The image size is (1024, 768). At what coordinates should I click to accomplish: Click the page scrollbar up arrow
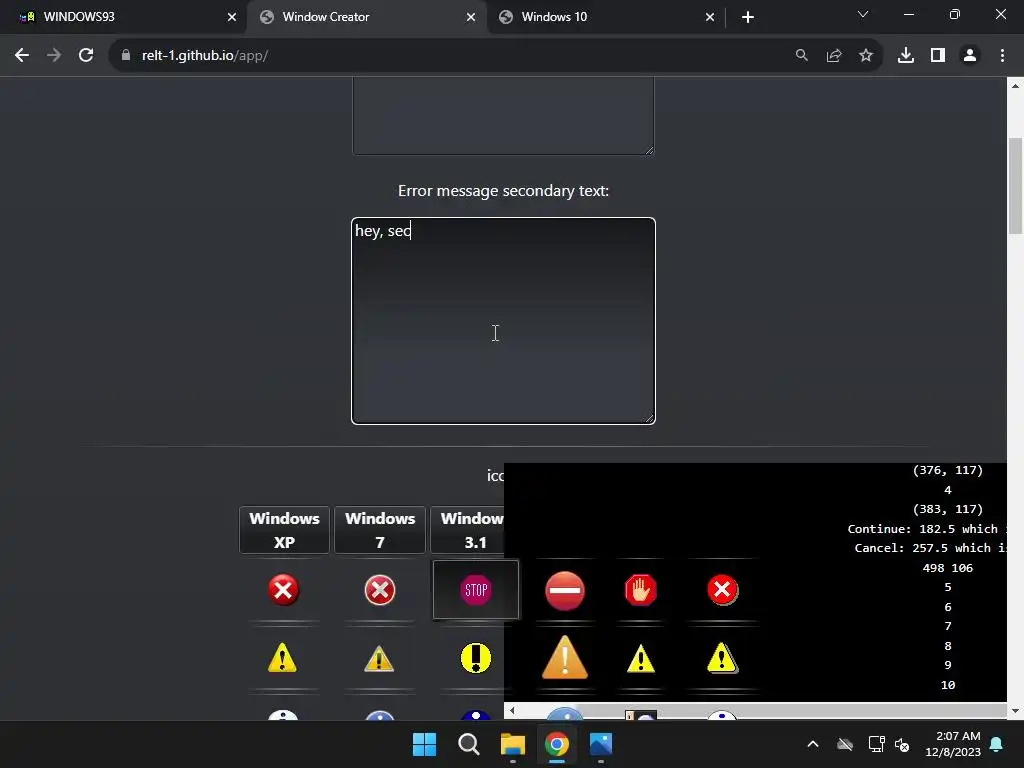point(1016,85)
